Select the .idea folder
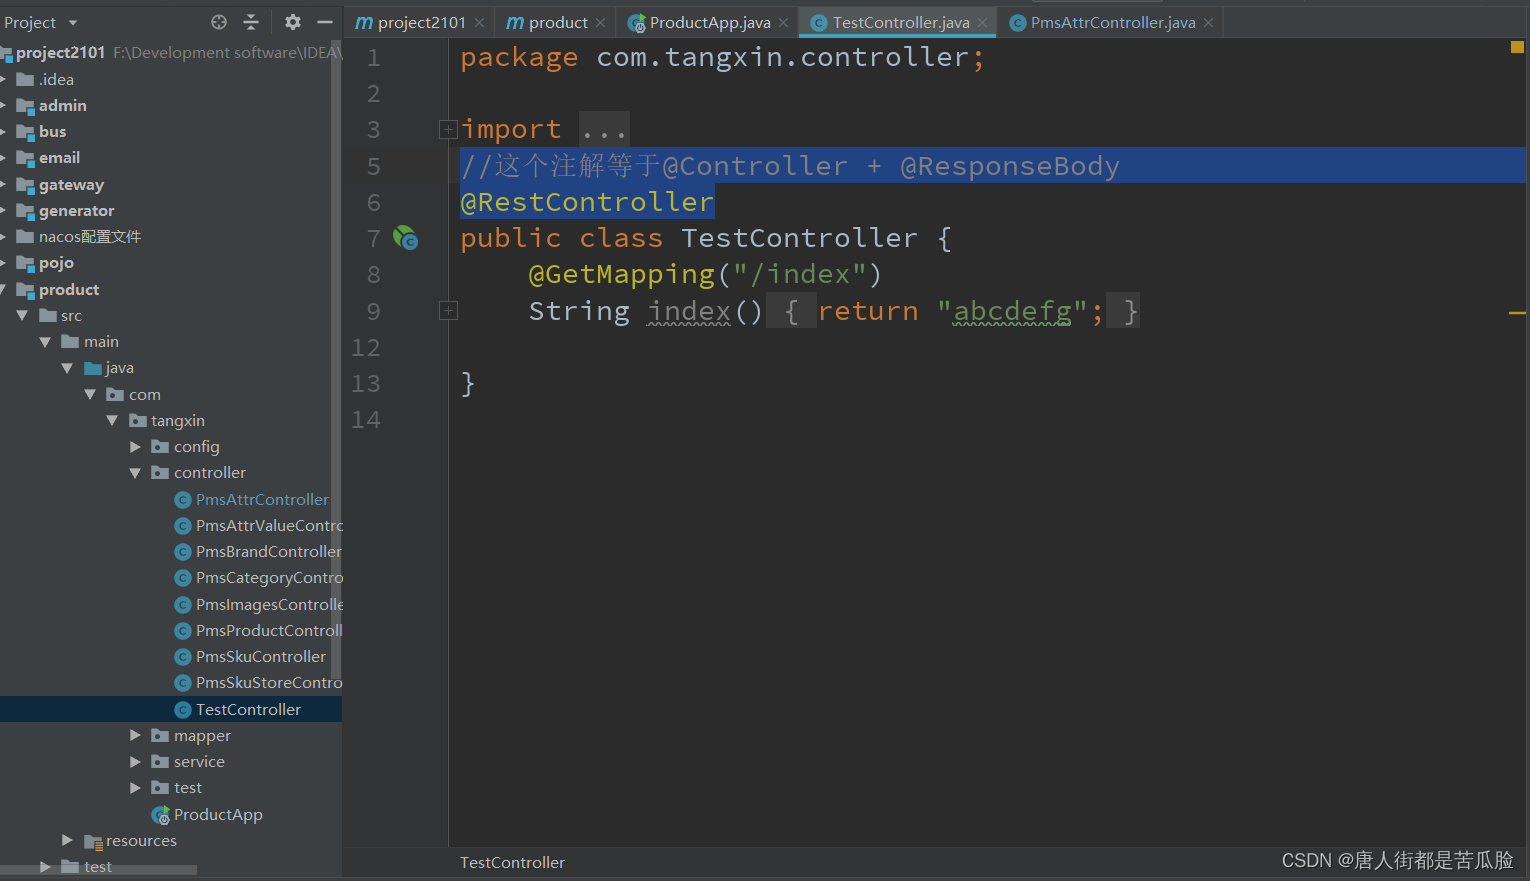The width and height of the screenshot is (1530, 881). point(56,79)
